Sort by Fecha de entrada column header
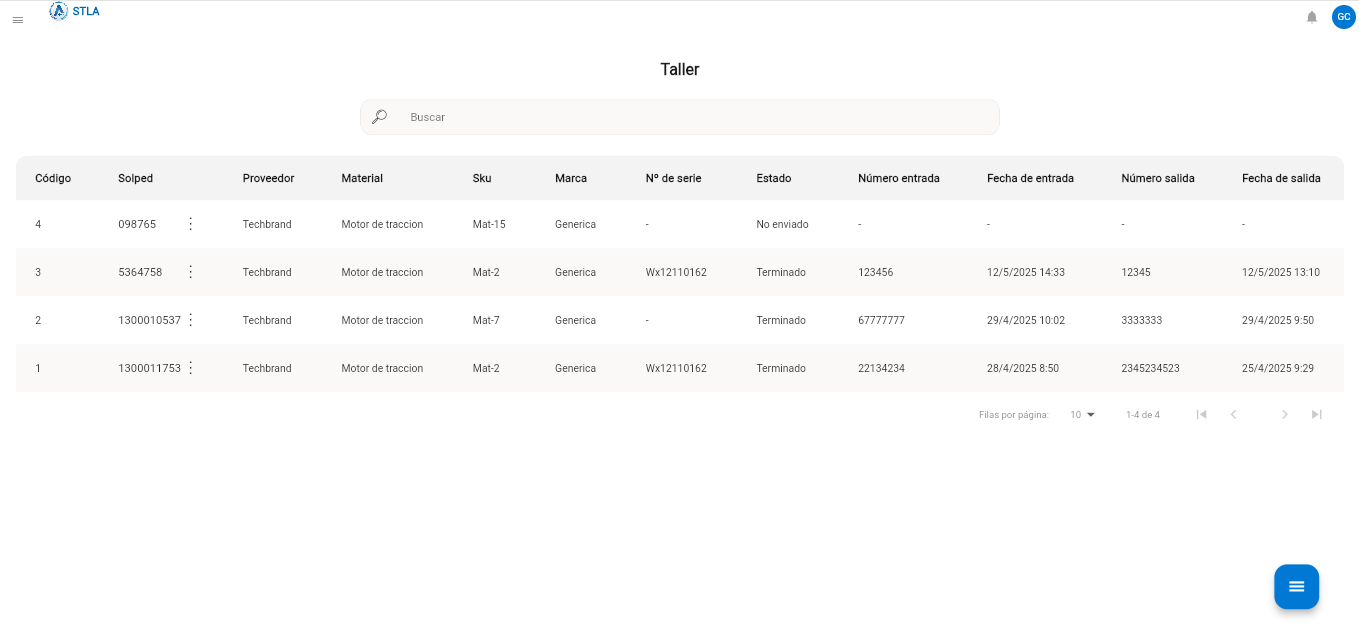This screenshot has width=1359, height=631. [1030, 178]
